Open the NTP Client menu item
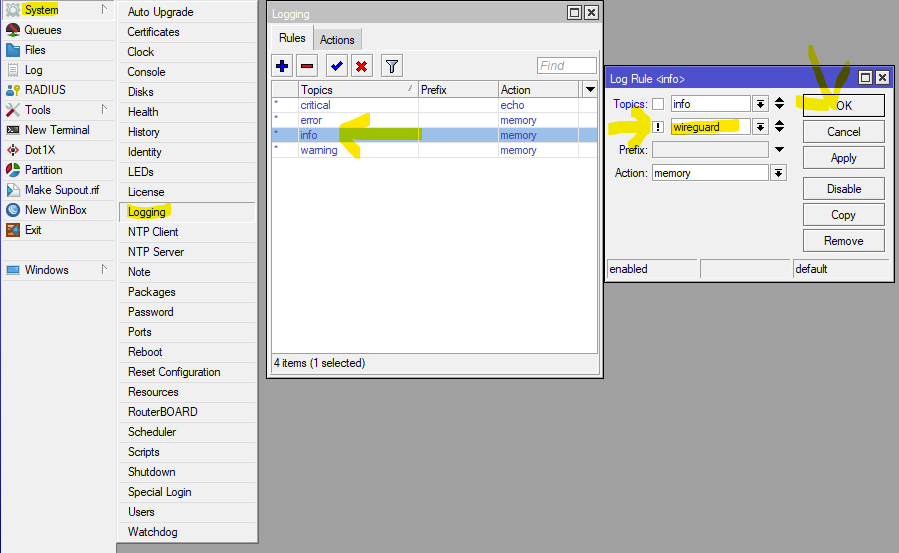Screen dimensions: 899x553 click(x=187, y=232)
